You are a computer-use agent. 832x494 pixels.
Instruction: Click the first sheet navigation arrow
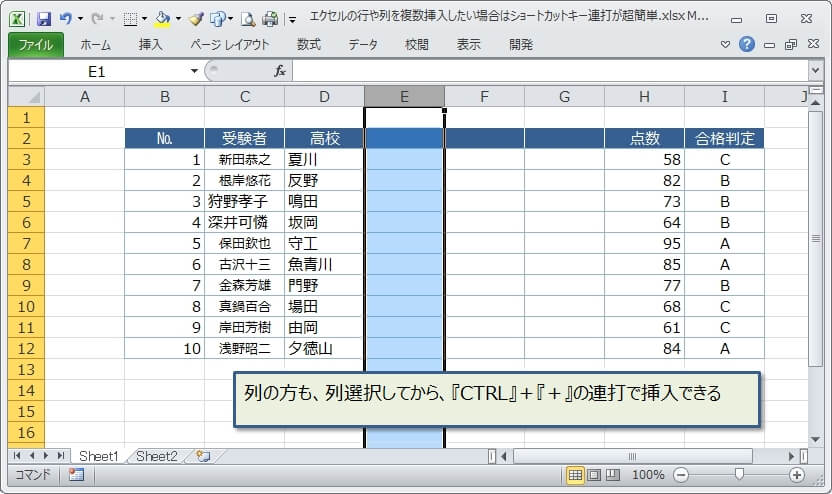pyautogui.click(x=17, y=456)
